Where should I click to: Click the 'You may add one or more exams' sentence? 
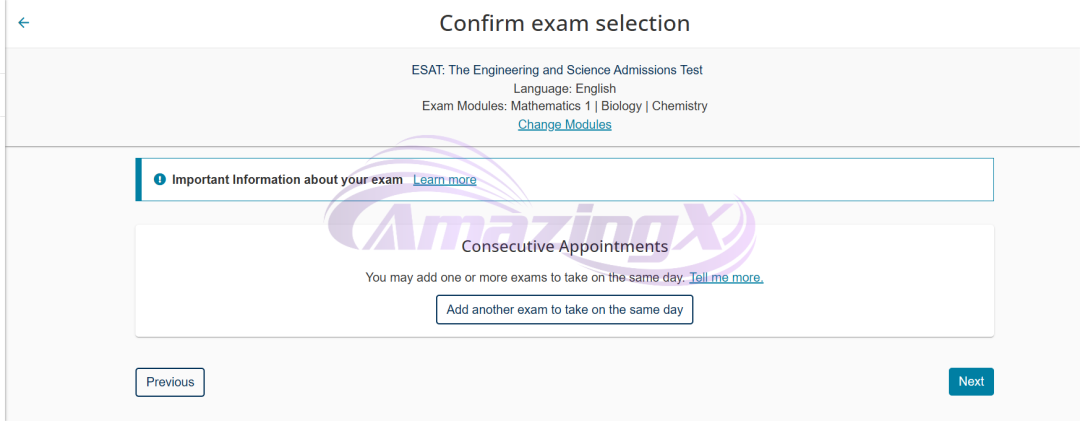coord(525,277)
